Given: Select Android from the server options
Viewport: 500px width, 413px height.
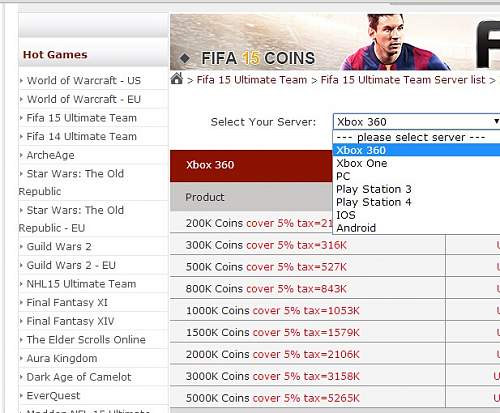Looking at the screenshot, I should point(356,228).
